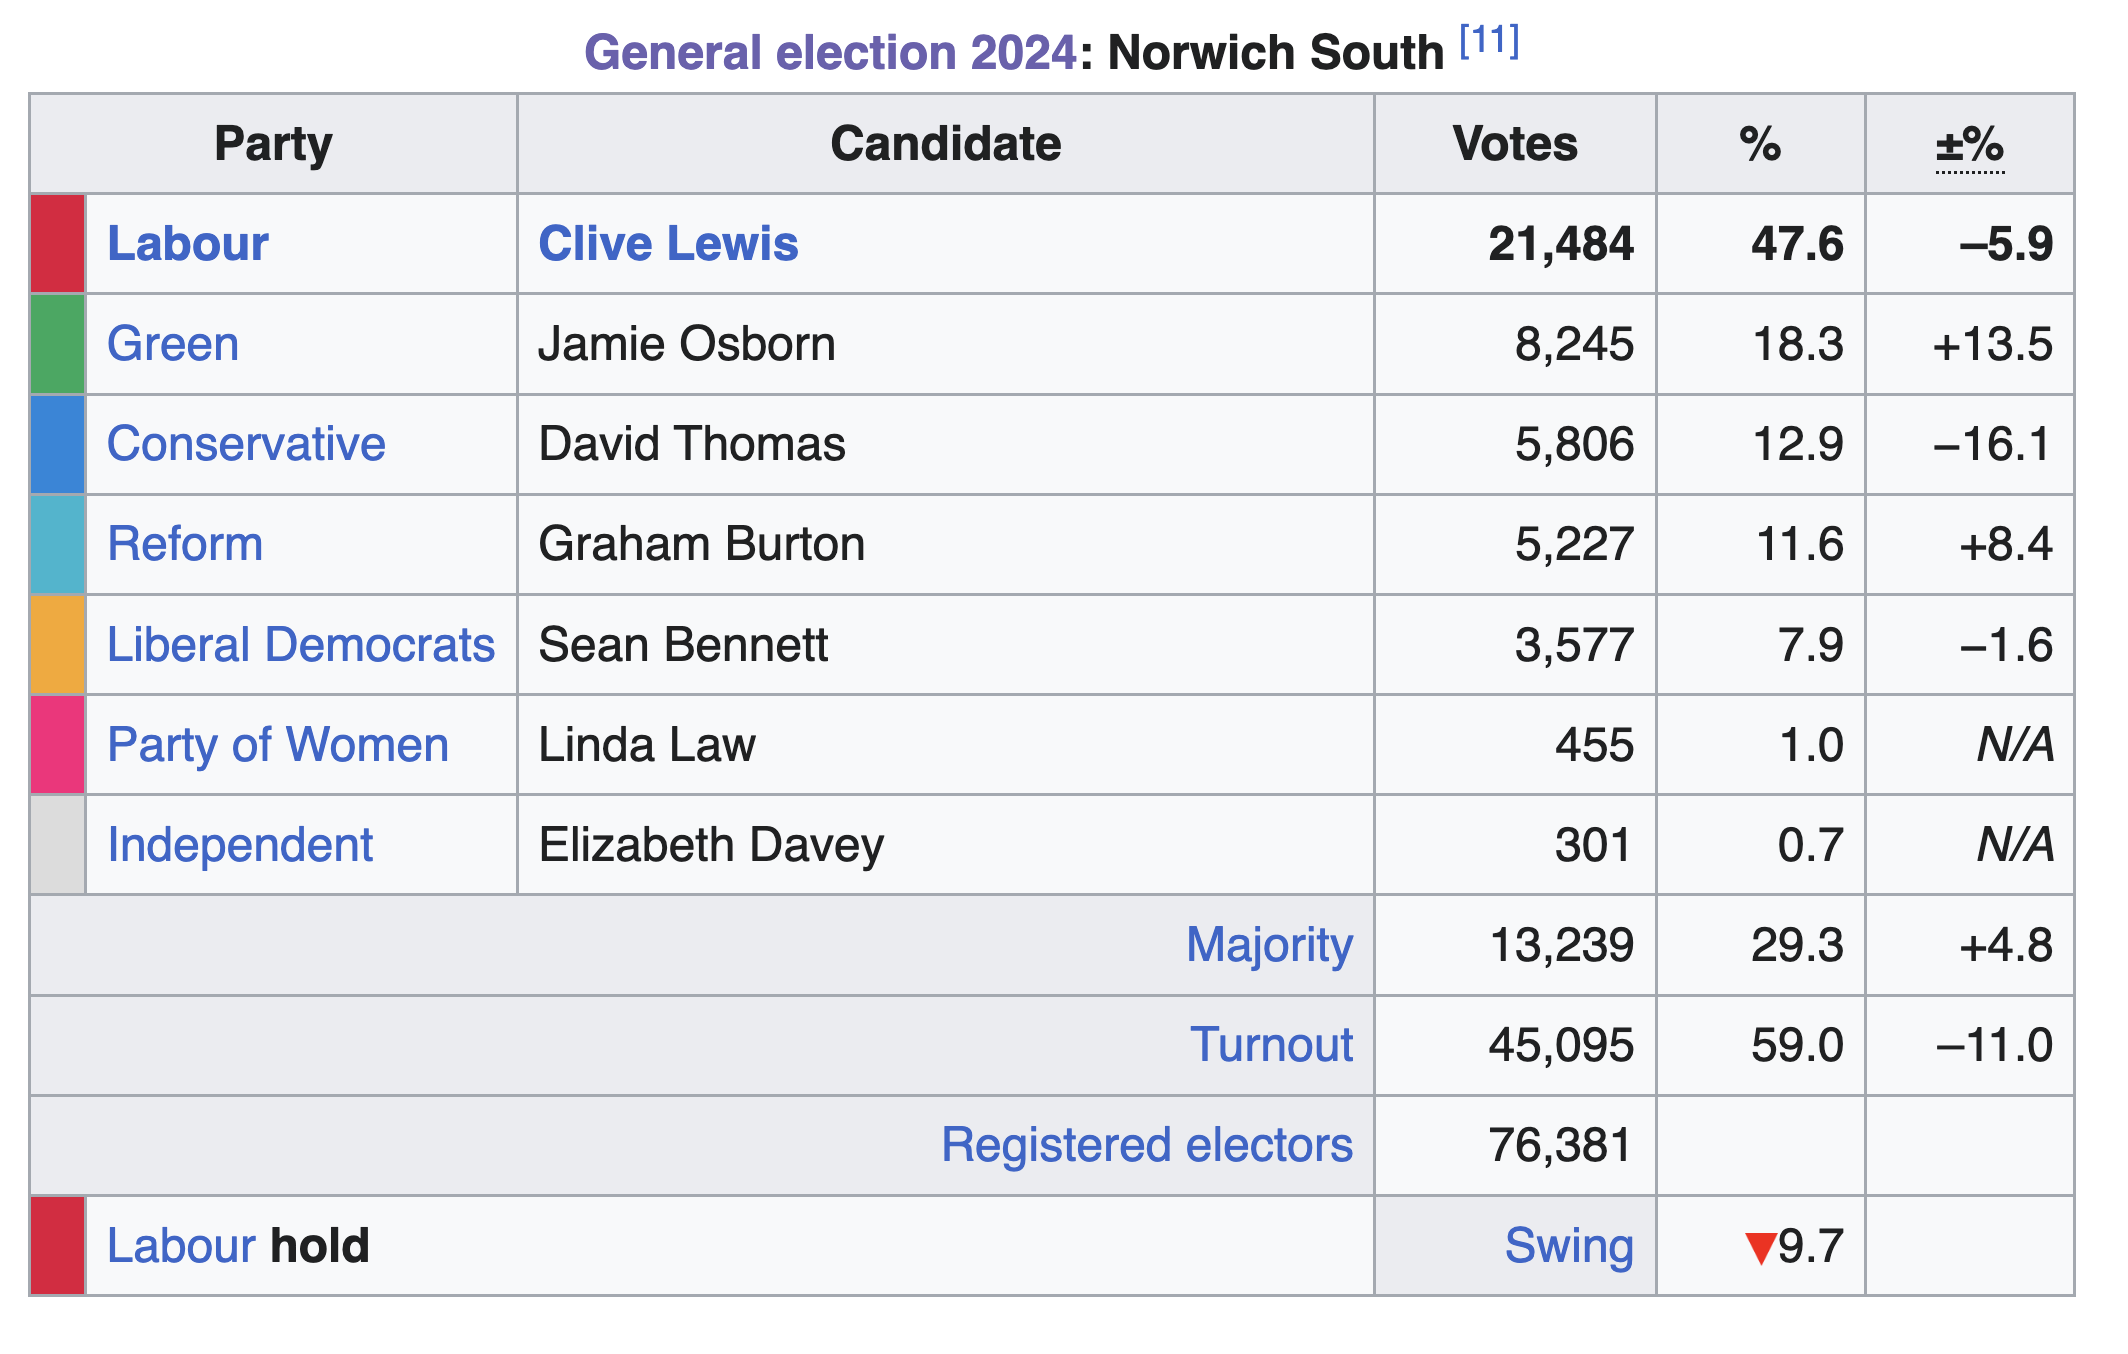
Task: Click the Turnout link
Action: pos(1271,1045)
